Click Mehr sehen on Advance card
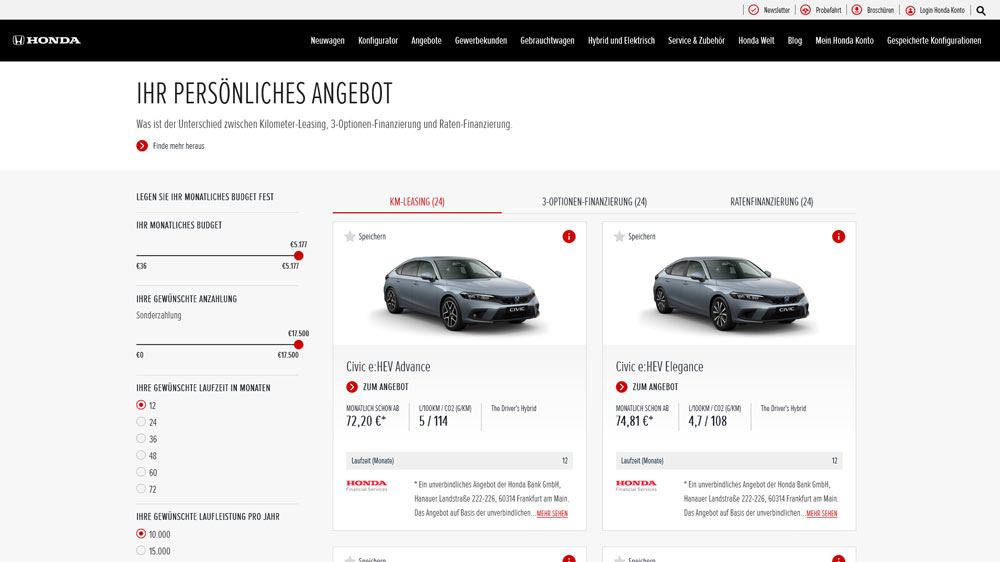The width and height of the screenshot is (1000, 562). [552, 514]
